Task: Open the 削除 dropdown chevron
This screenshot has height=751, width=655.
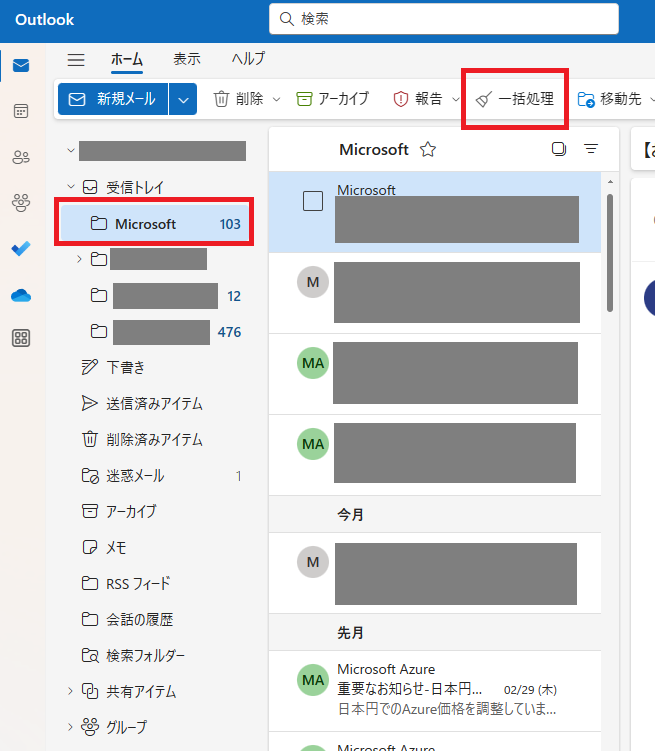Action: pyautogui.click(x=276, y=99)
